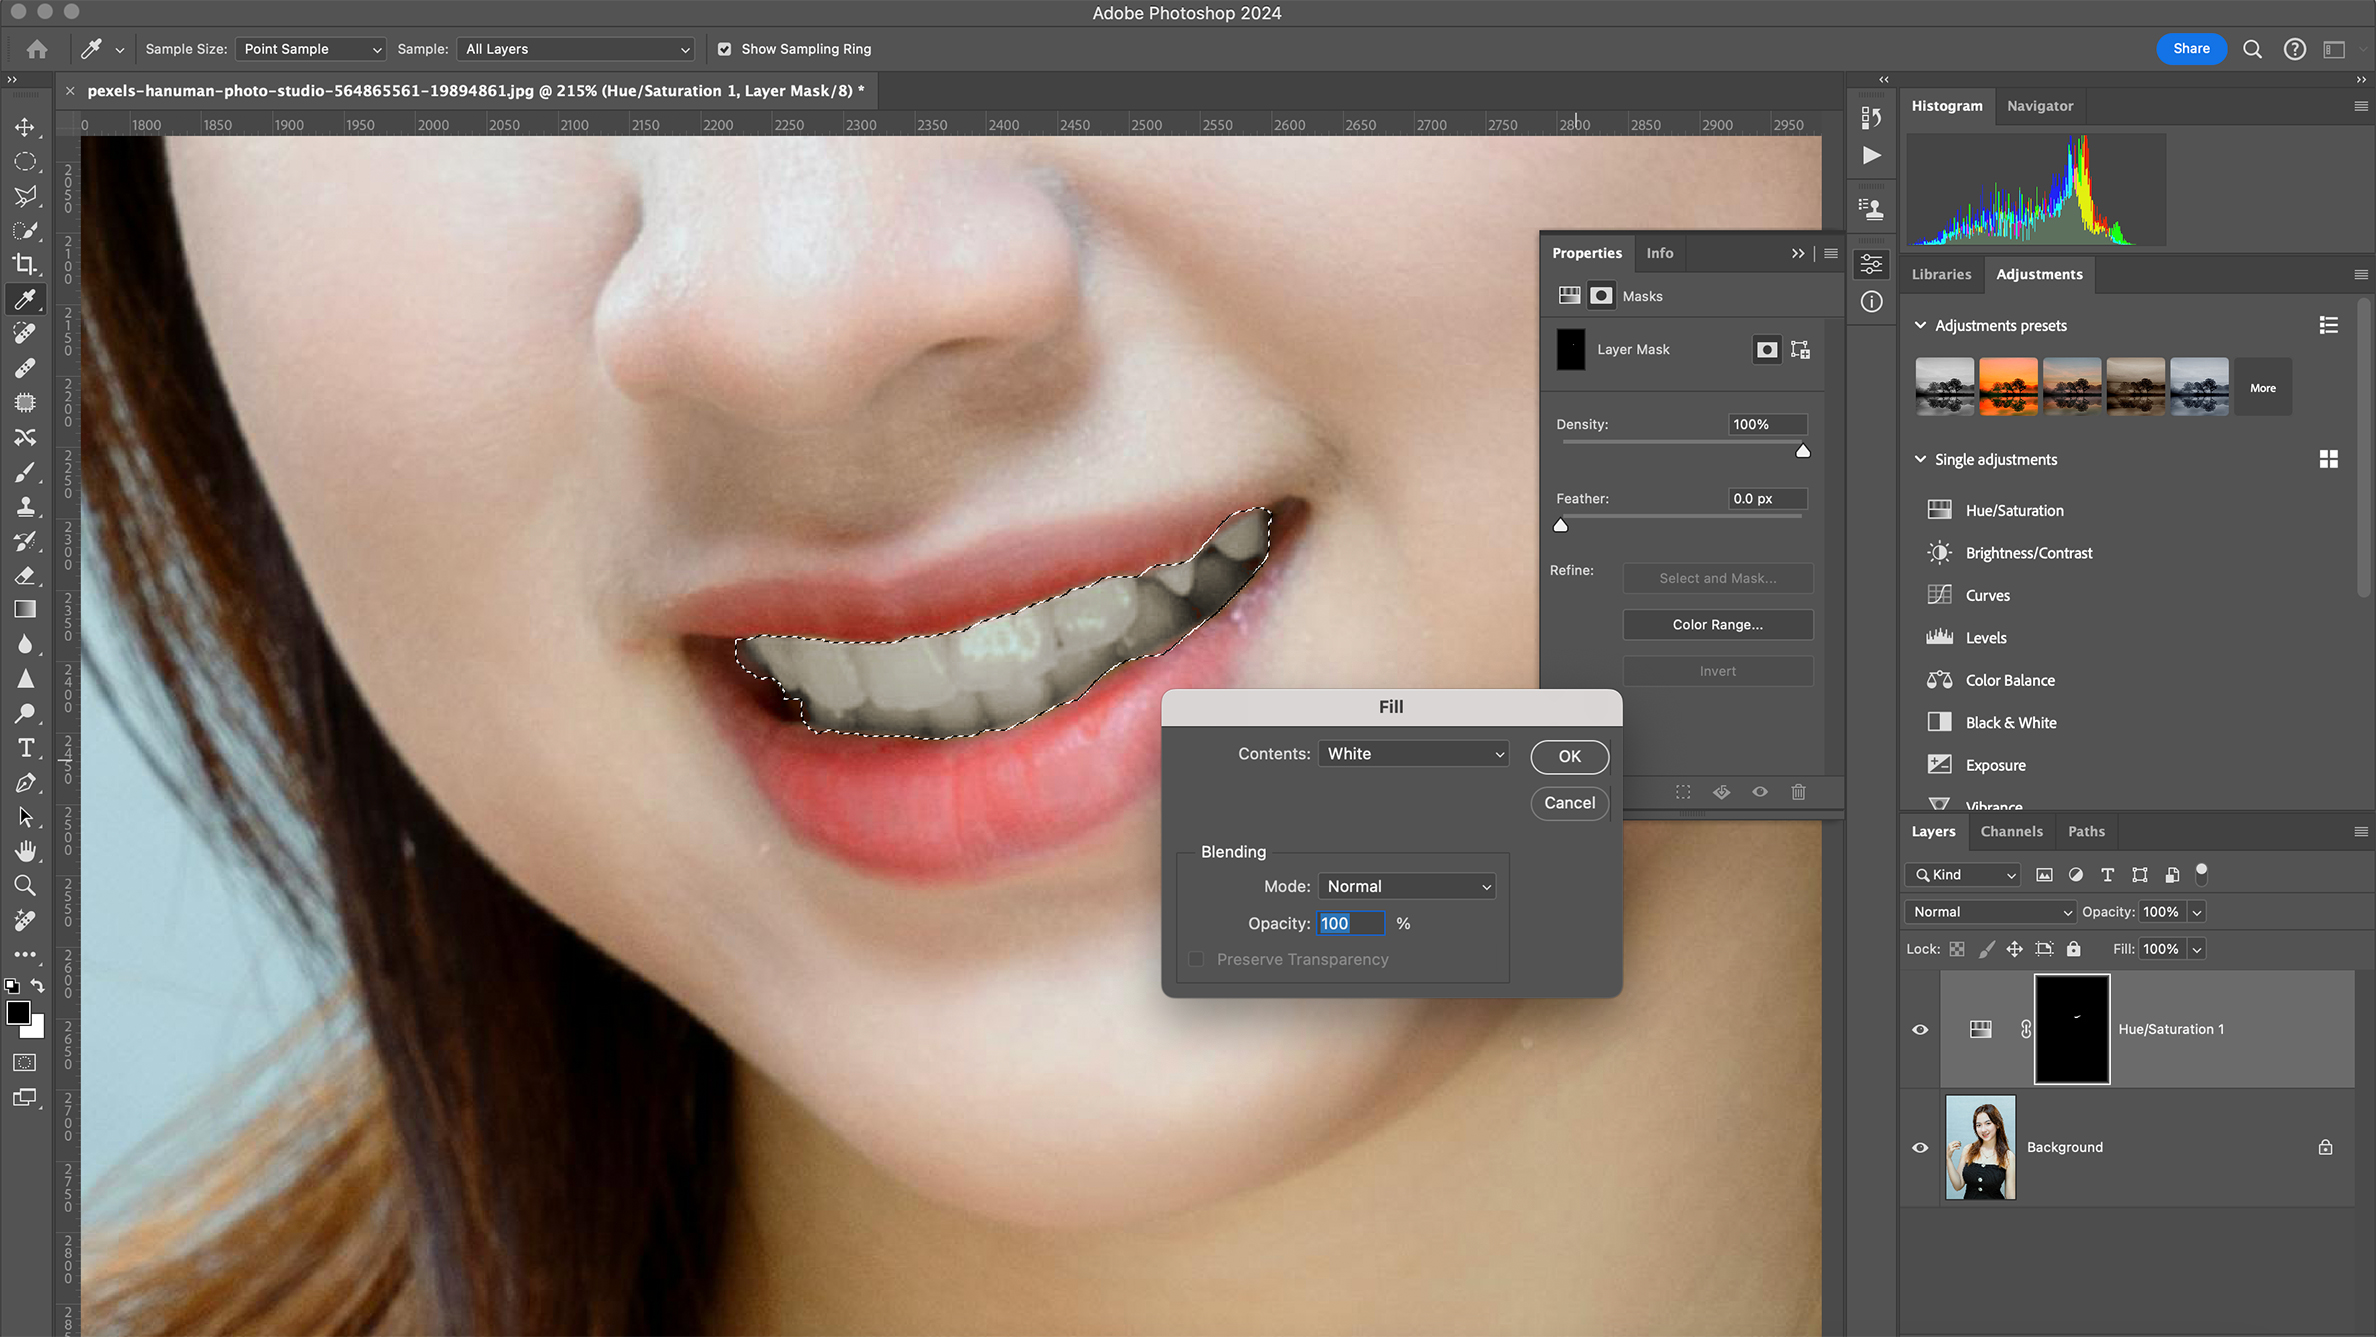Click the Home icon in options bar
Image resolution: width=2376 pixels, height=1337 pixels.
37,49
